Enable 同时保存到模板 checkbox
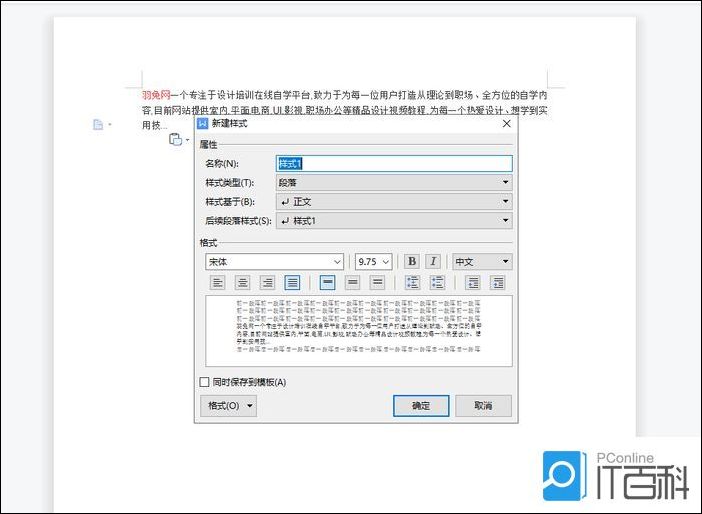This screenshot has width=702, height=514. [x=204, y=382]
